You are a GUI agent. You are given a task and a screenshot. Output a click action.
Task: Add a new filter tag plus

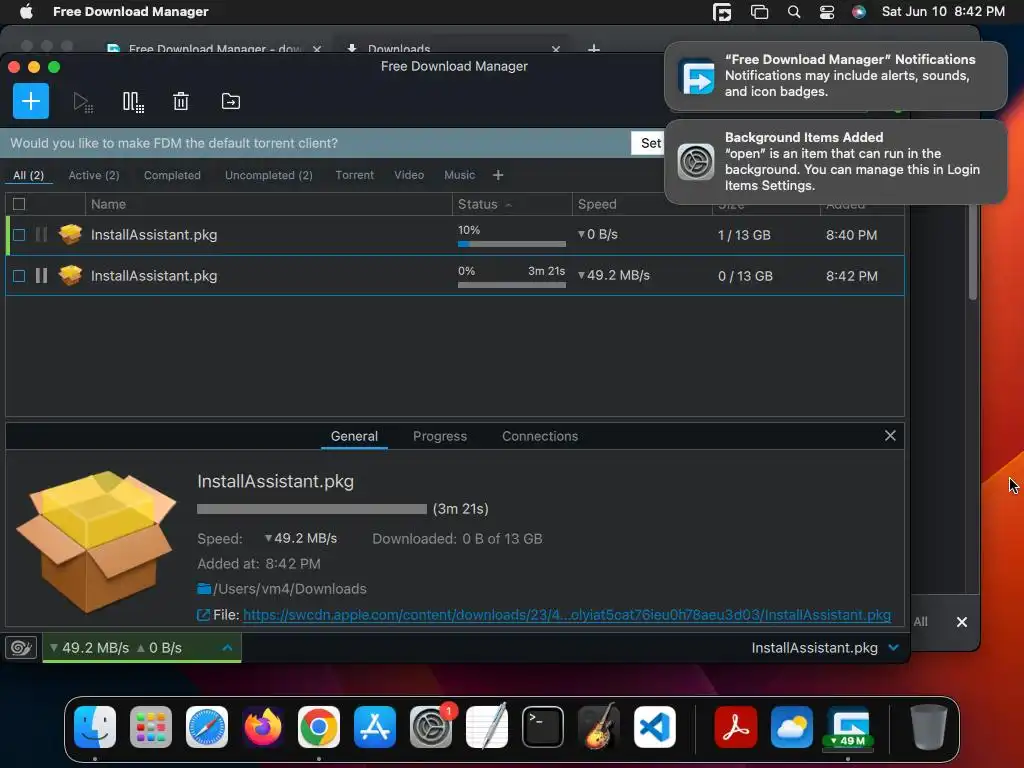pyautogui.click(x=498, y=175)
